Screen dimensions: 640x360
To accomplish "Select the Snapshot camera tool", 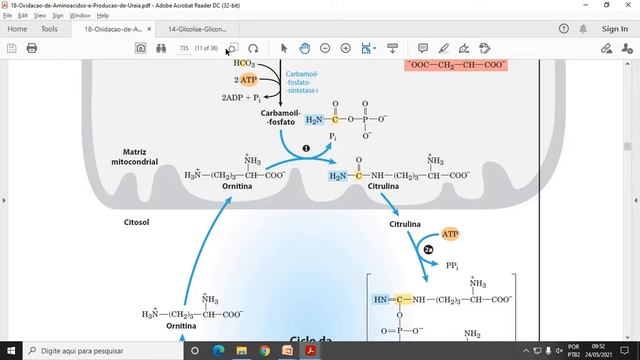I will pos(140,48).
